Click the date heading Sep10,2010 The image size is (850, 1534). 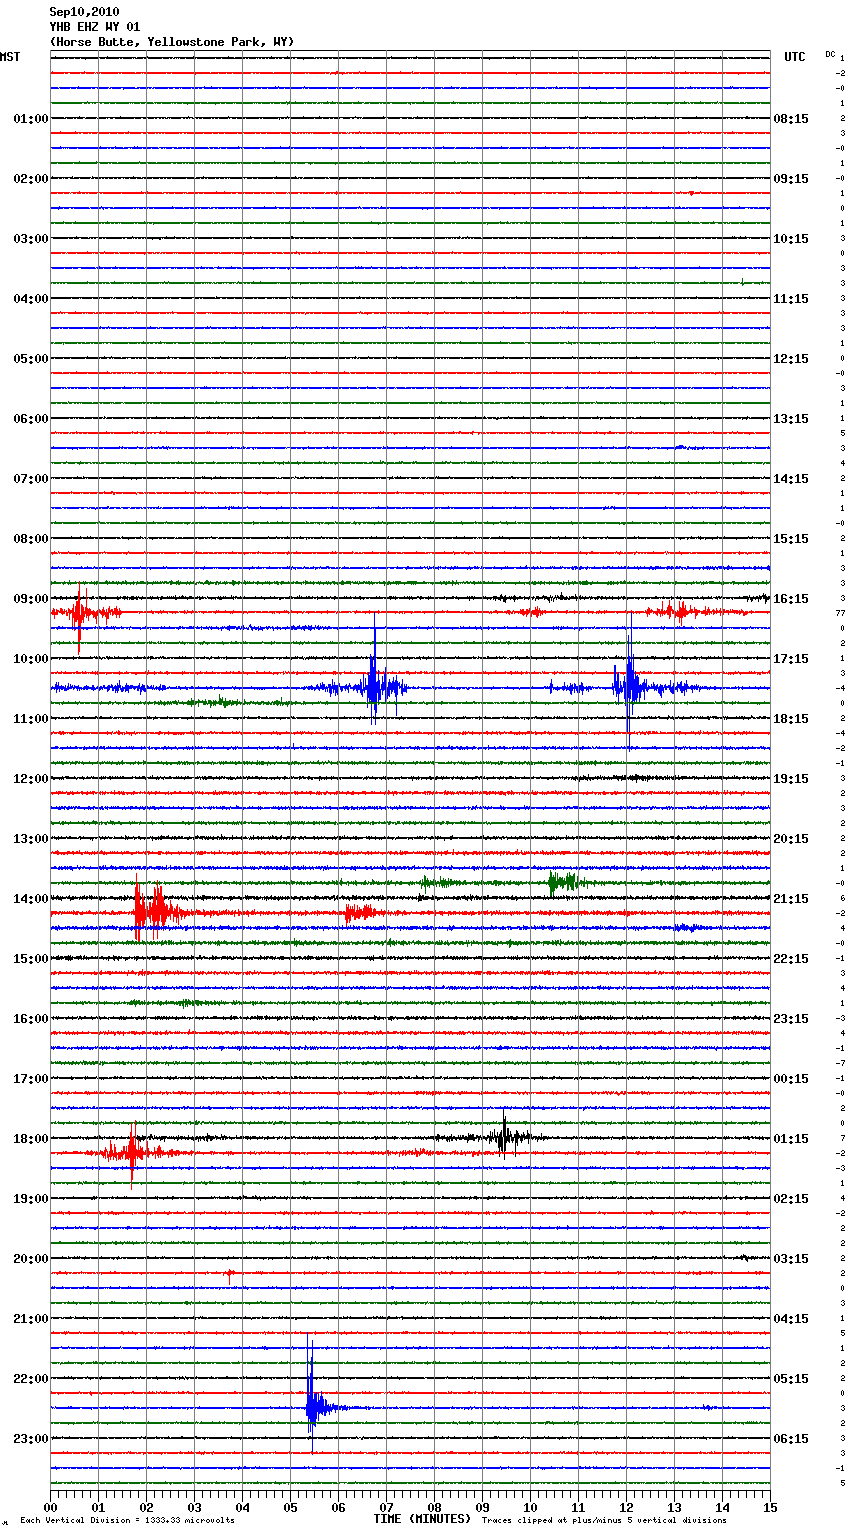click(84, 12)
